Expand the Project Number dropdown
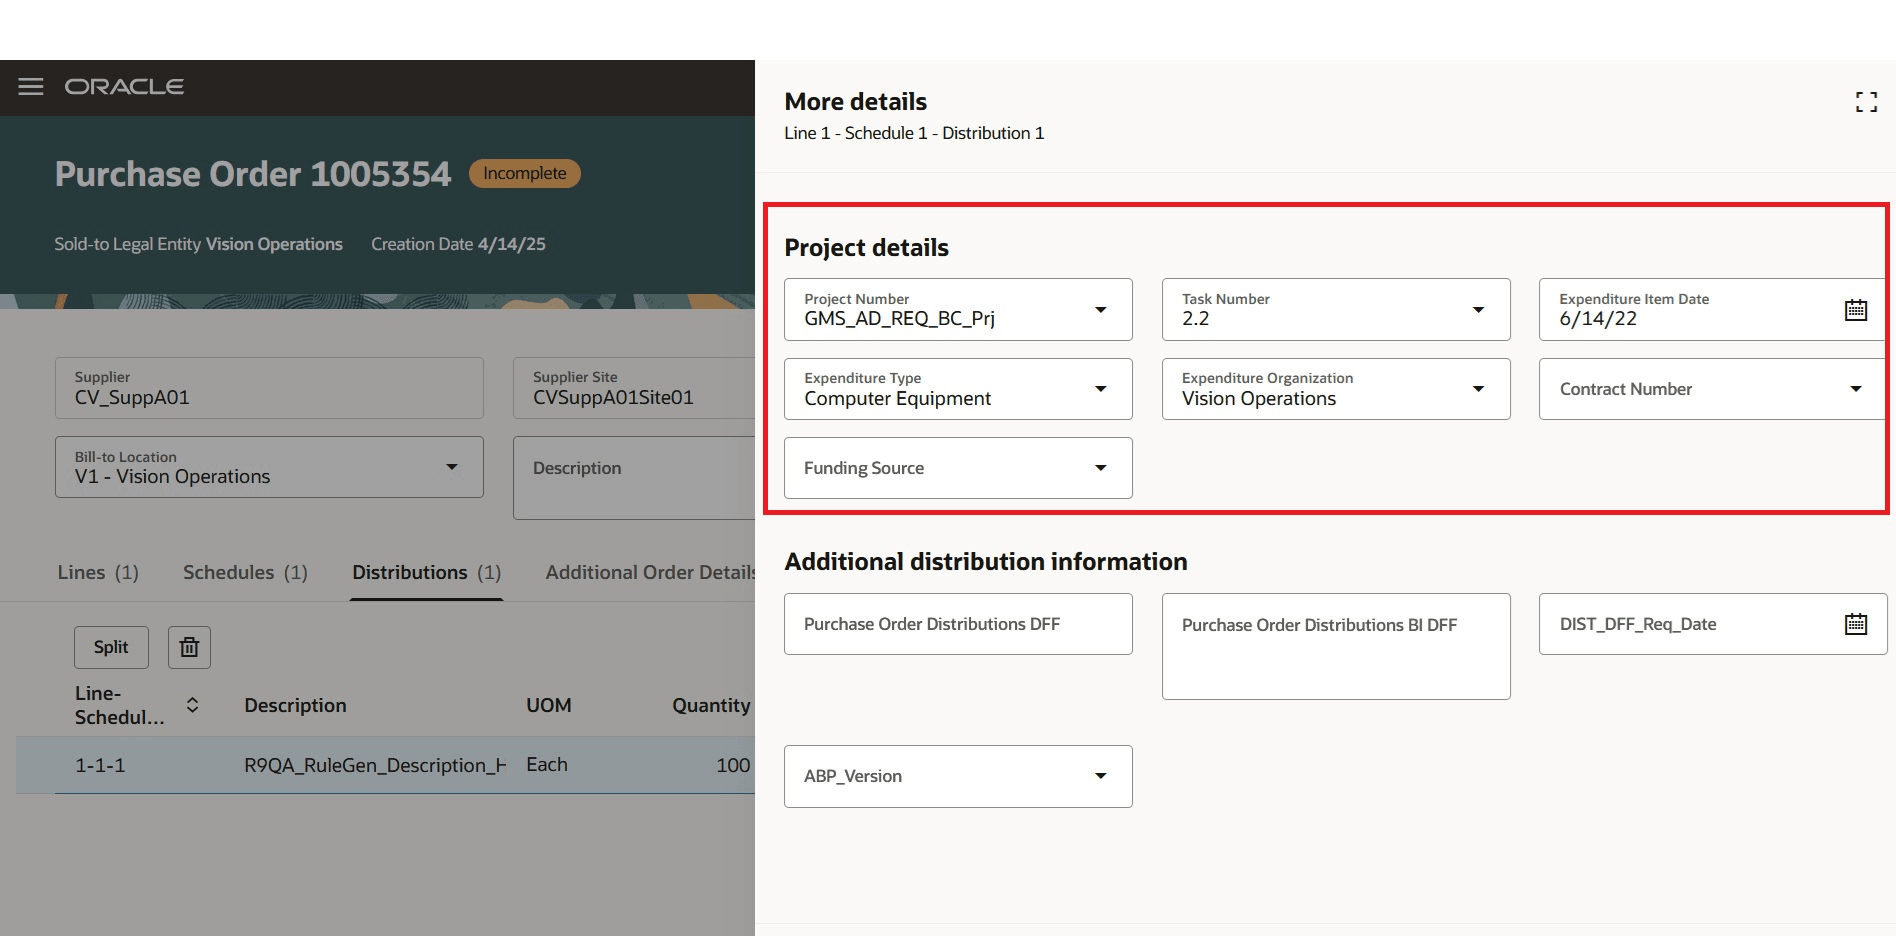 click(1100, 310)
